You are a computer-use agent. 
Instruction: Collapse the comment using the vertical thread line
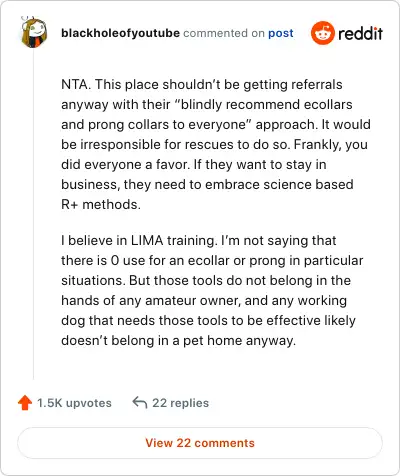click(x=33, y=213)
